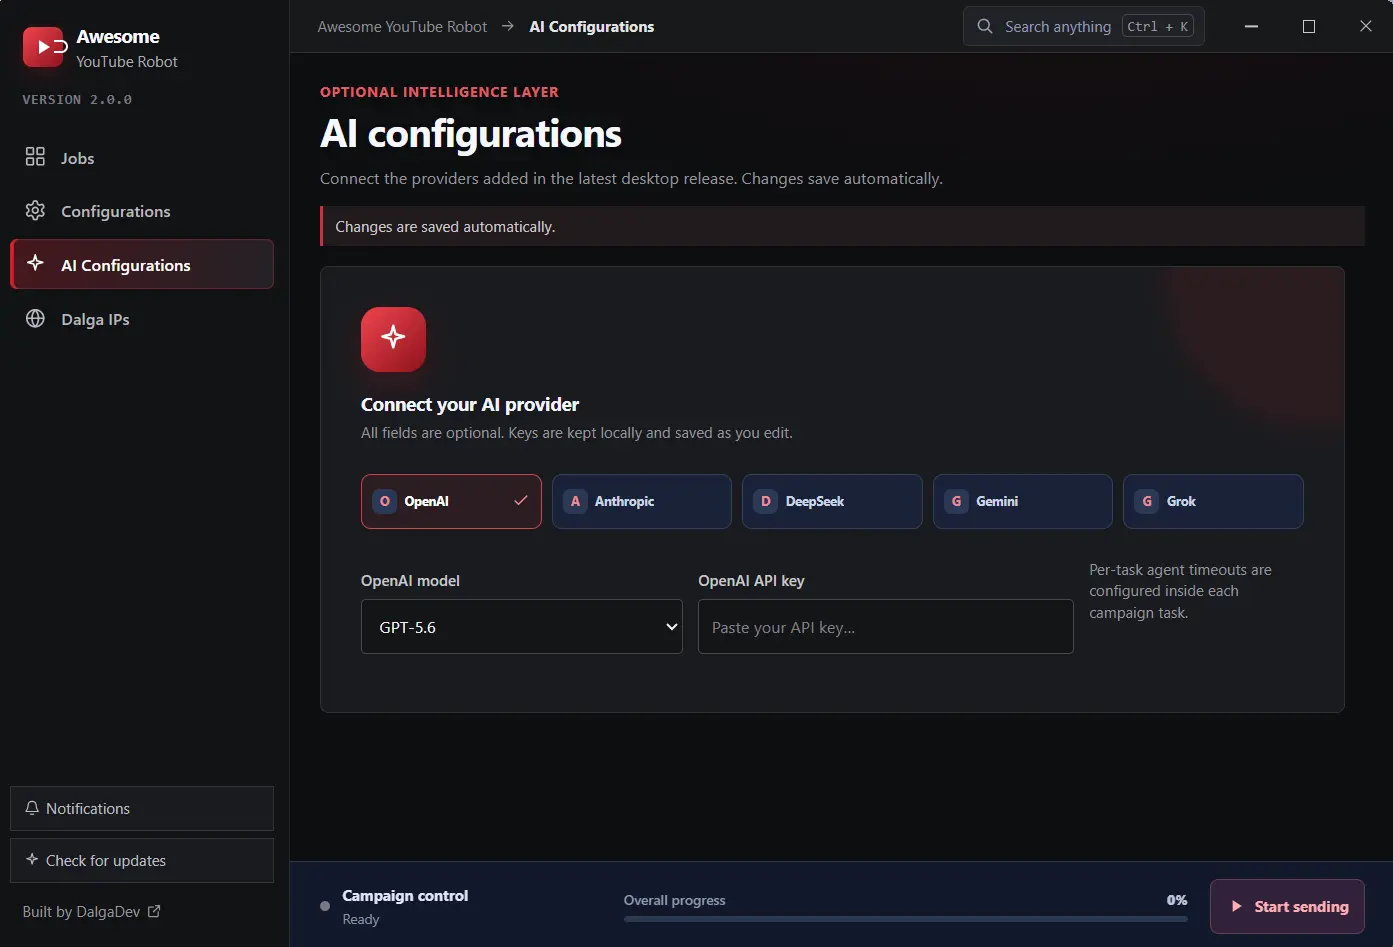The height and width of the screenshot is (947, 1393).
Task: Click the Configurations gear icon
Action: coord(35,211)
